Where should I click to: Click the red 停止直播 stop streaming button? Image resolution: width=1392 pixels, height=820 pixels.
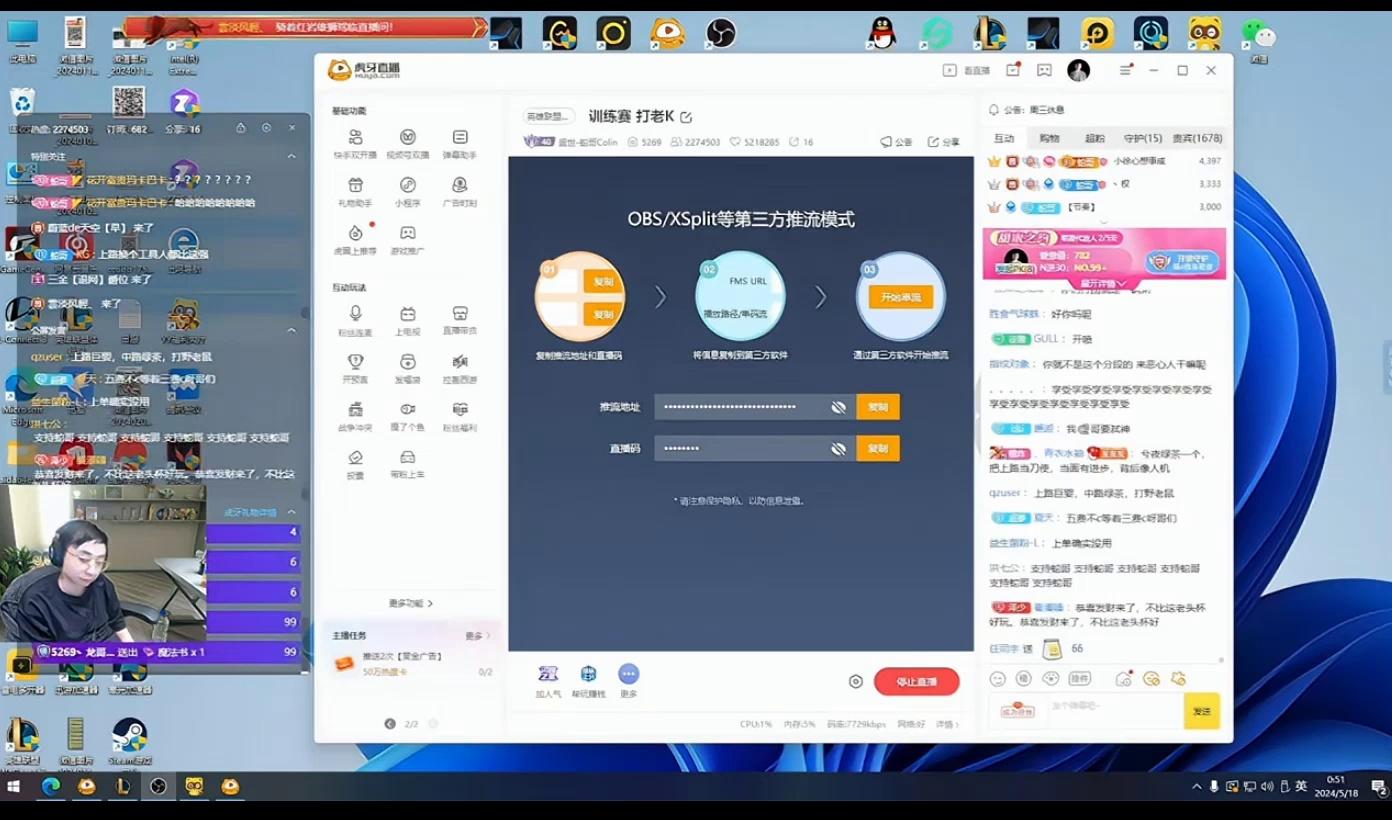916,682
